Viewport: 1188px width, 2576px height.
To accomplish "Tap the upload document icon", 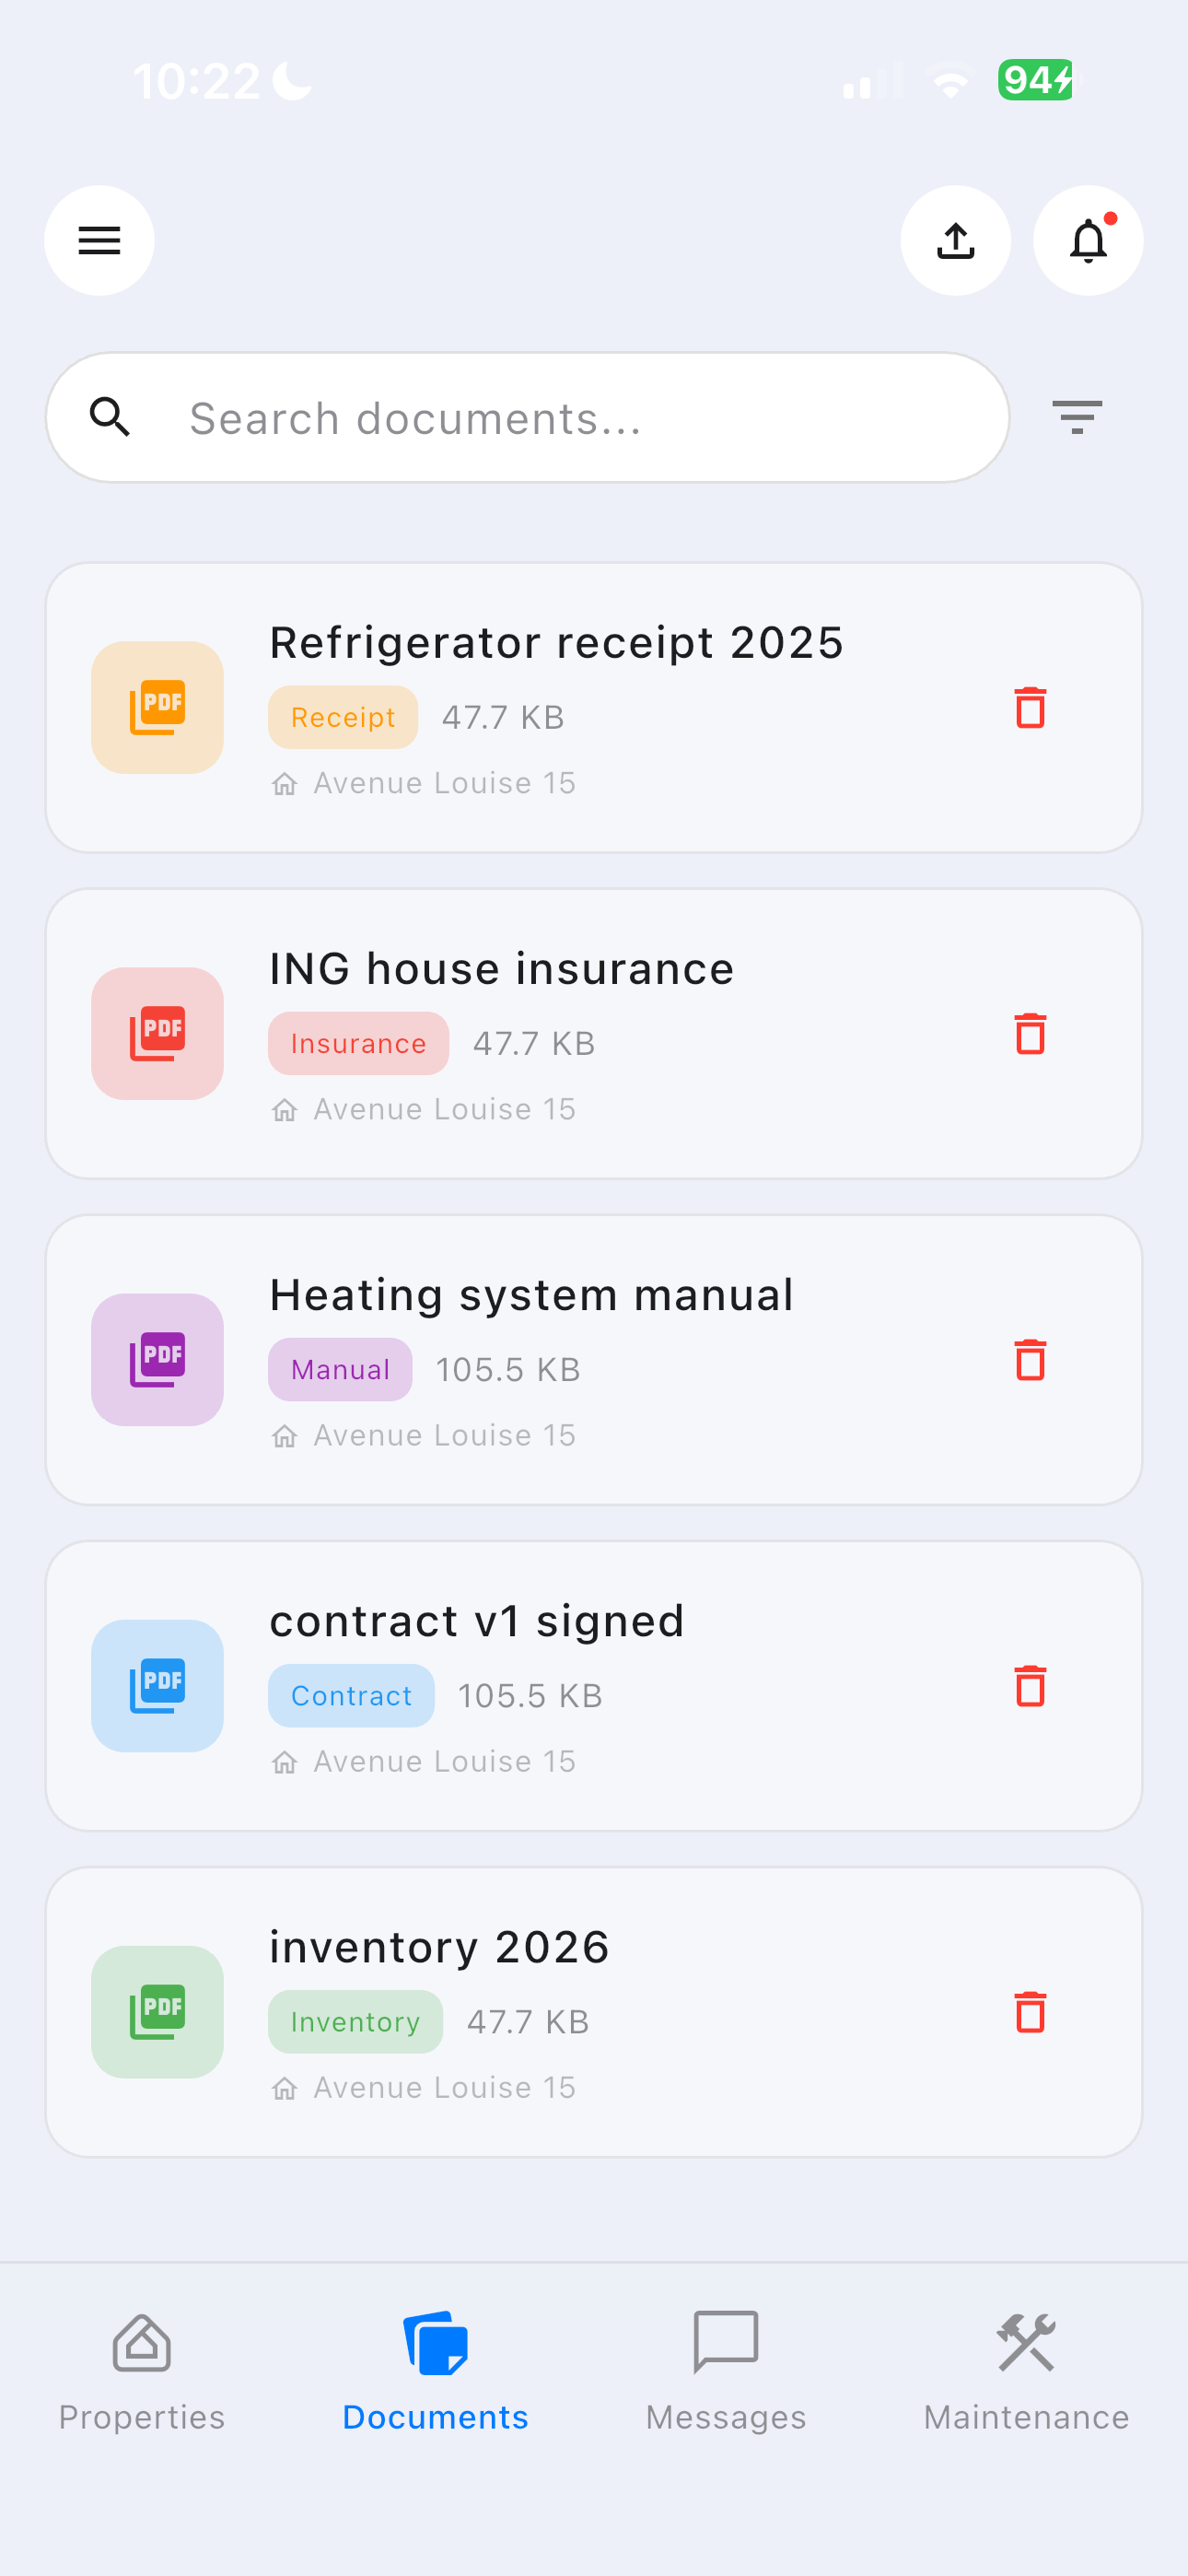I will pyautogui.click(x=955, y=241).
